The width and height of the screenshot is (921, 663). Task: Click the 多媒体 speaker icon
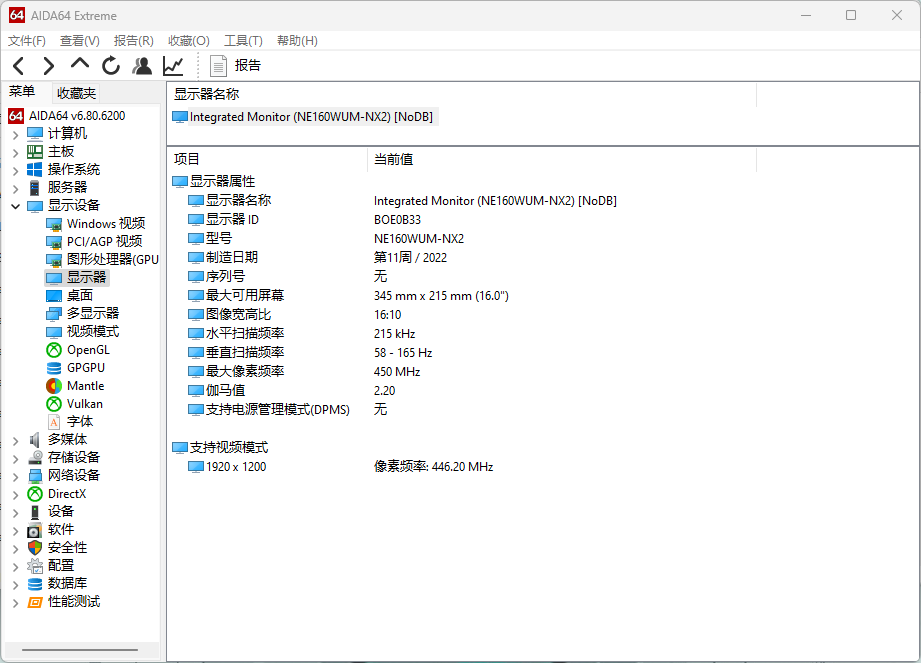(x=35, y=440)
